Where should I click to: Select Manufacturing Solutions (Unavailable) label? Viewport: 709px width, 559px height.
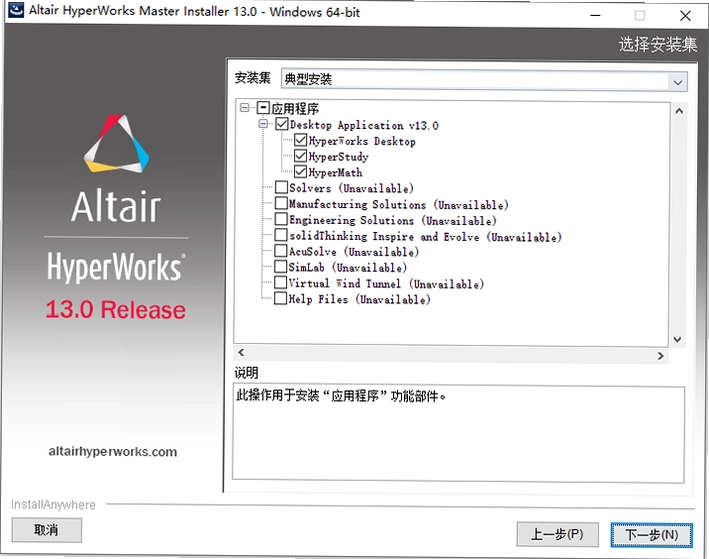pyautogui.click(x=399, y=204)
